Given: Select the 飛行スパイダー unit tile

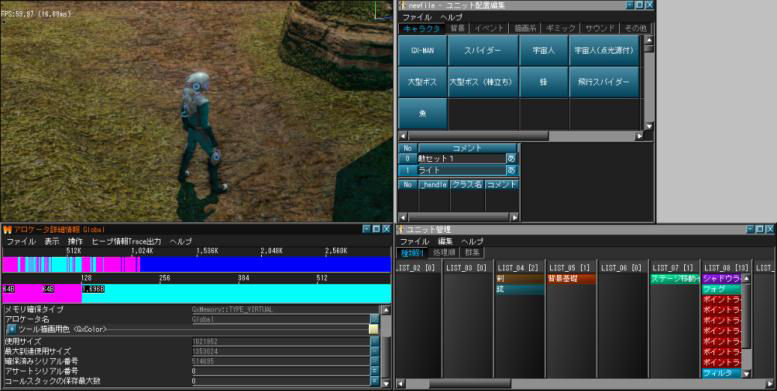Looking at the screenshot, I should (604, 82).
